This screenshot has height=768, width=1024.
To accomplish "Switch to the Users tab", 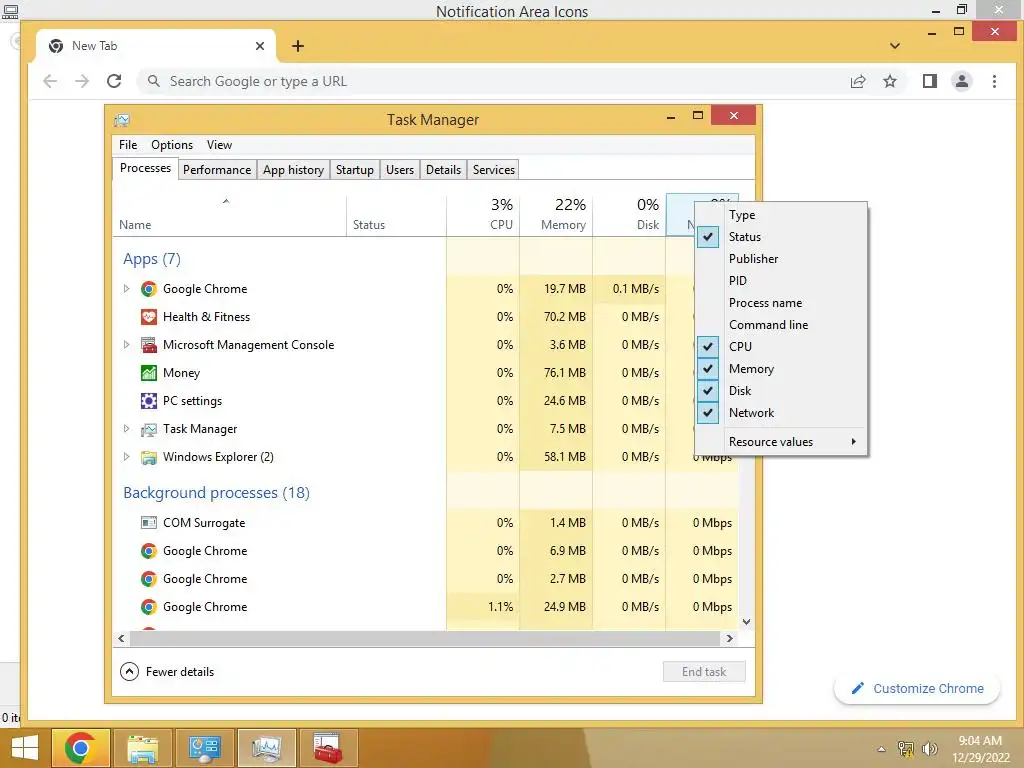I will [400, 170].
